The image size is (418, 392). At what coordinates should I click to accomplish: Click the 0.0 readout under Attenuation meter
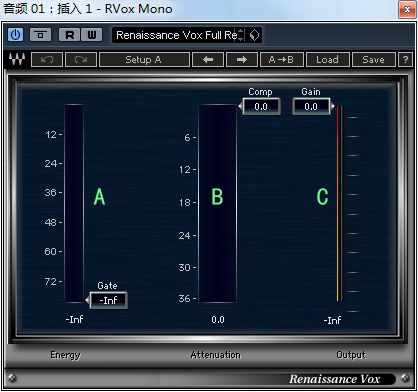(x=218, y=320)
